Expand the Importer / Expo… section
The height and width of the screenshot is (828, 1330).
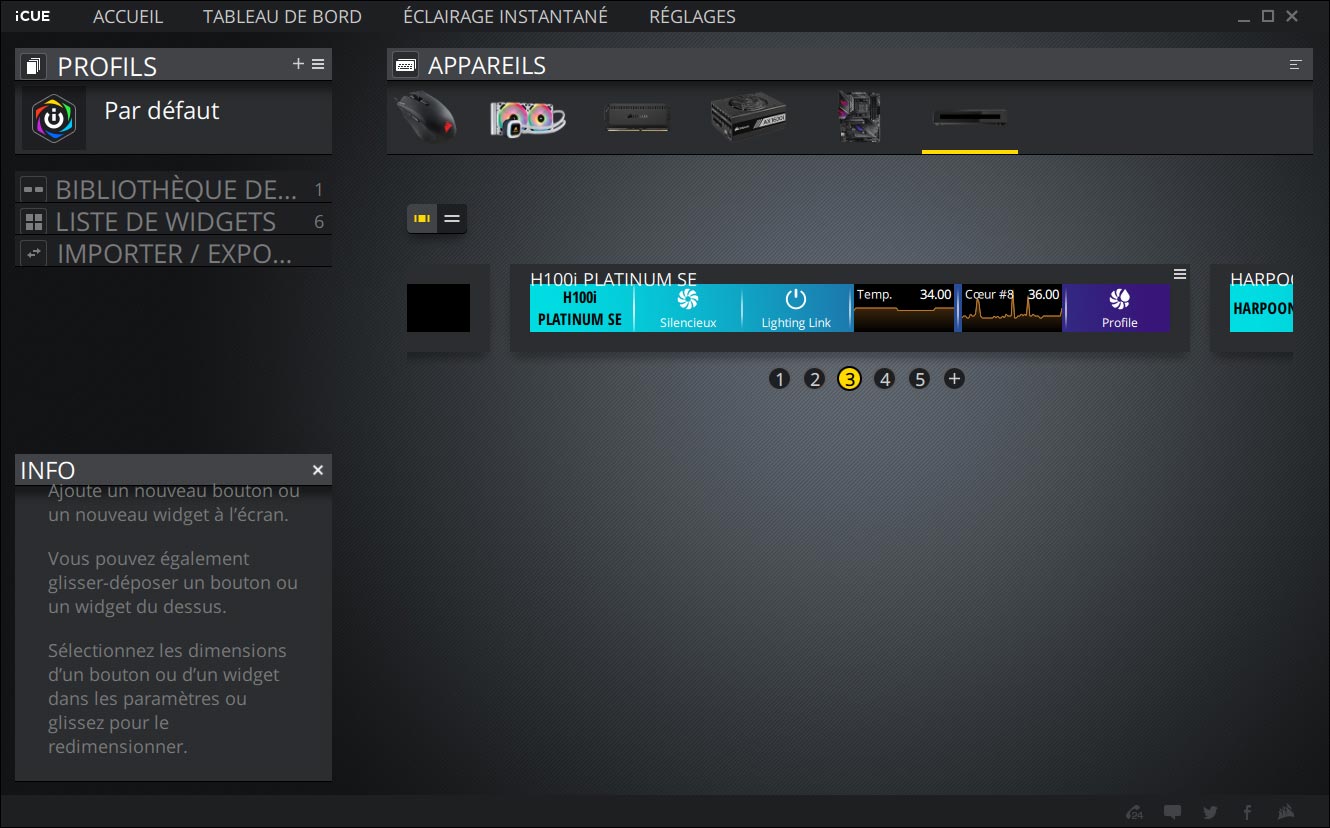pos(173,254)
